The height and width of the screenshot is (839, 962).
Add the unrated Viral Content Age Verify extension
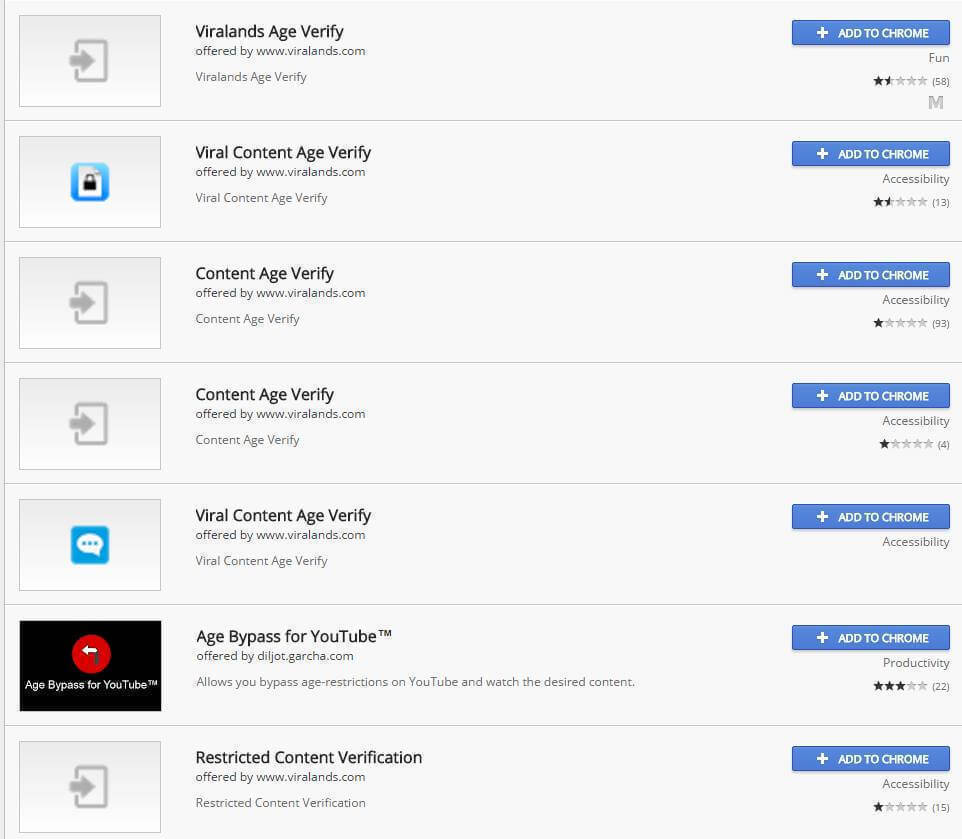pos(871,517)
